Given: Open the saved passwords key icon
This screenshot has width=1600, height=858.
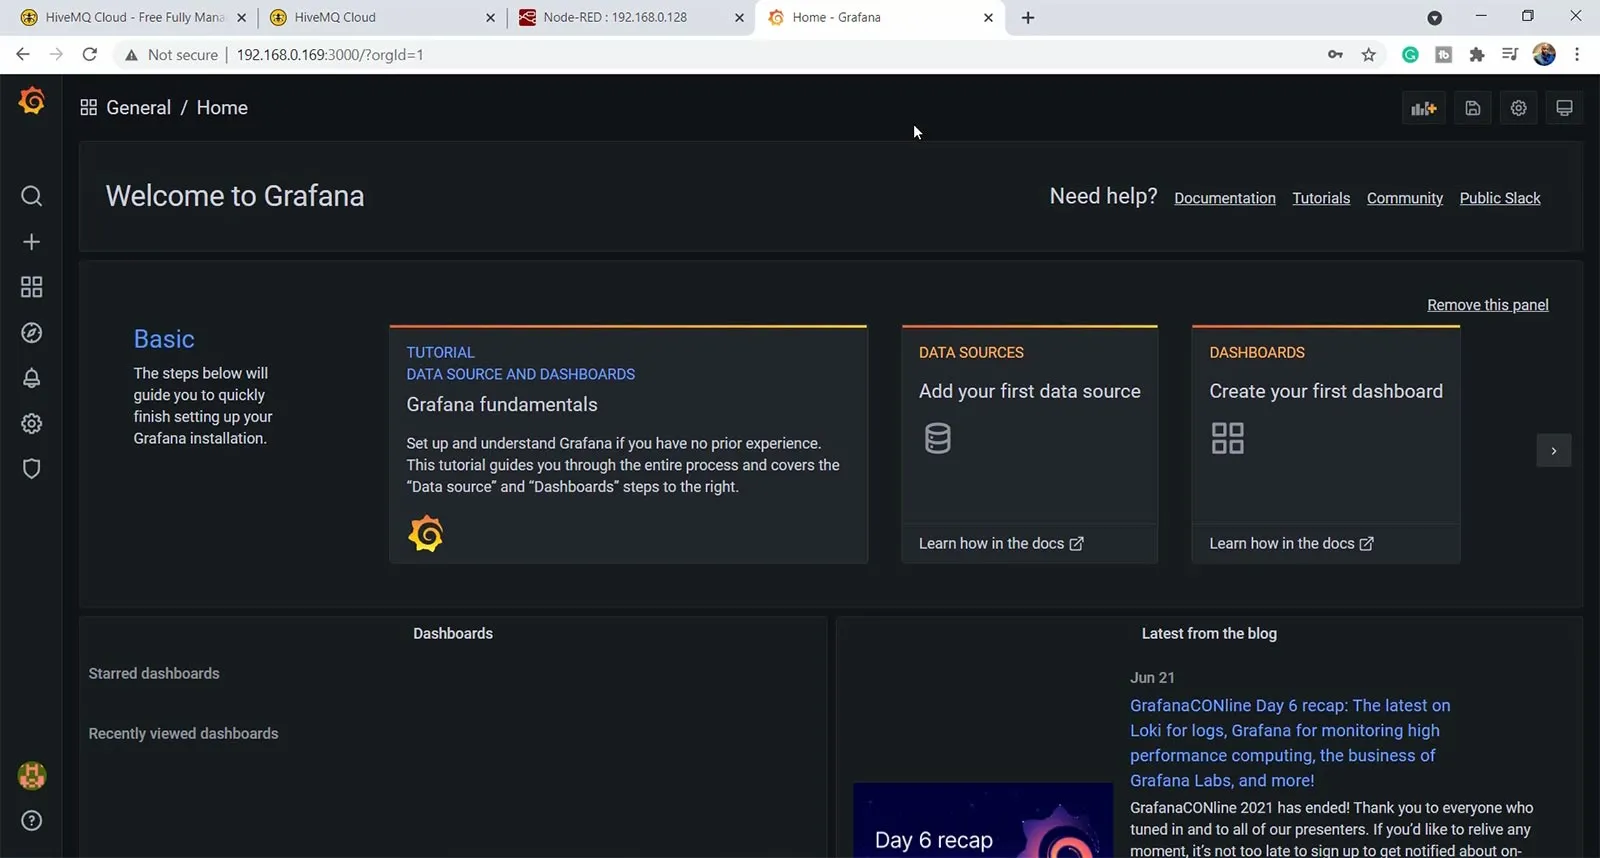Looking at the screenshot, I should [1335, 55].
